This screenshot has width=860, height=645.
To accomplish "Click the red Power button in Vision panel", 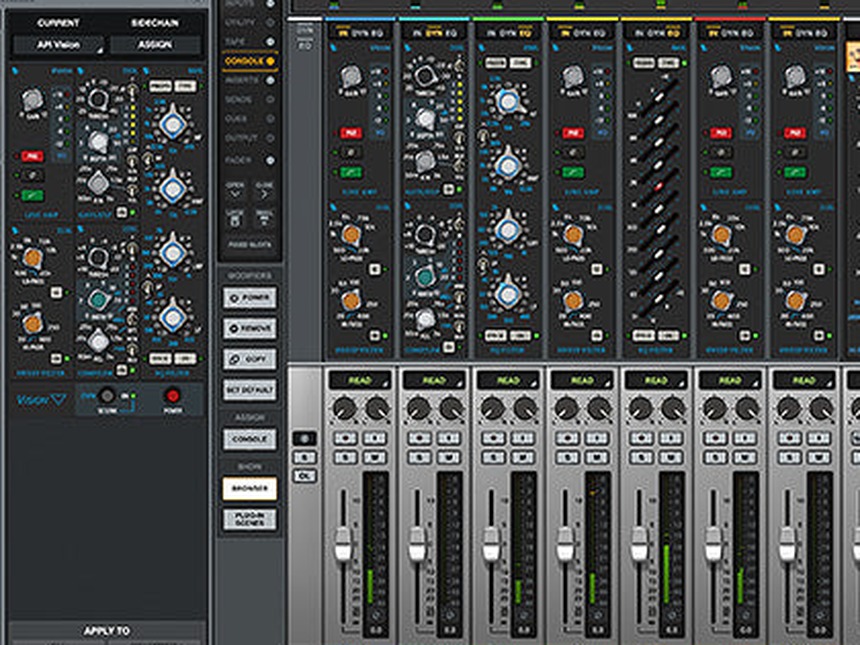I will (x=172, y=395).
